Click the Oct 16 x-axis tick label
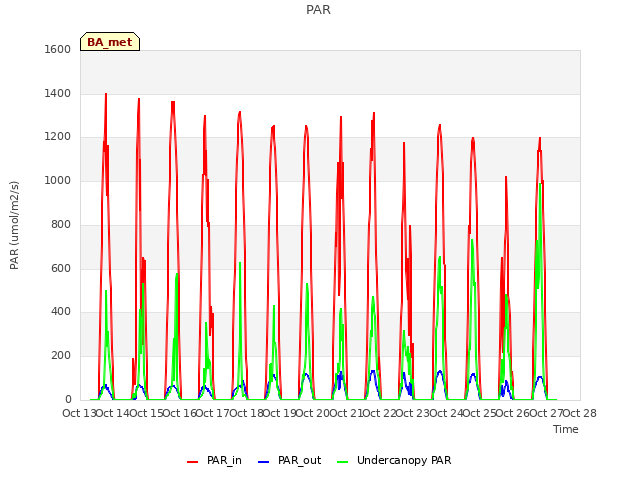This screenshot has height=480, width=640. tap(180, 413)
